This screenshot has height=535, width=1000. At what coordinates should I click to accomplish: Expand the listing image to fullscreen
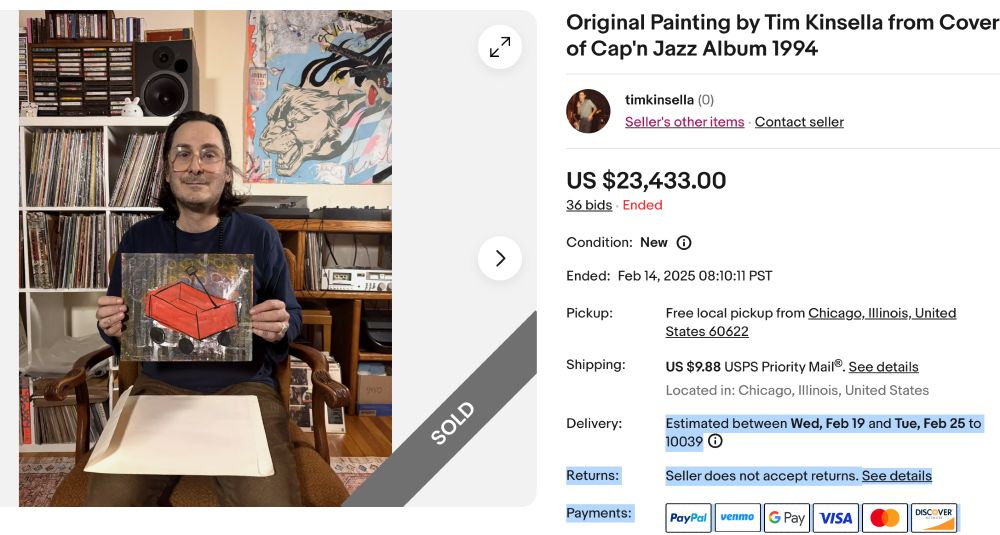pos(500,46)
